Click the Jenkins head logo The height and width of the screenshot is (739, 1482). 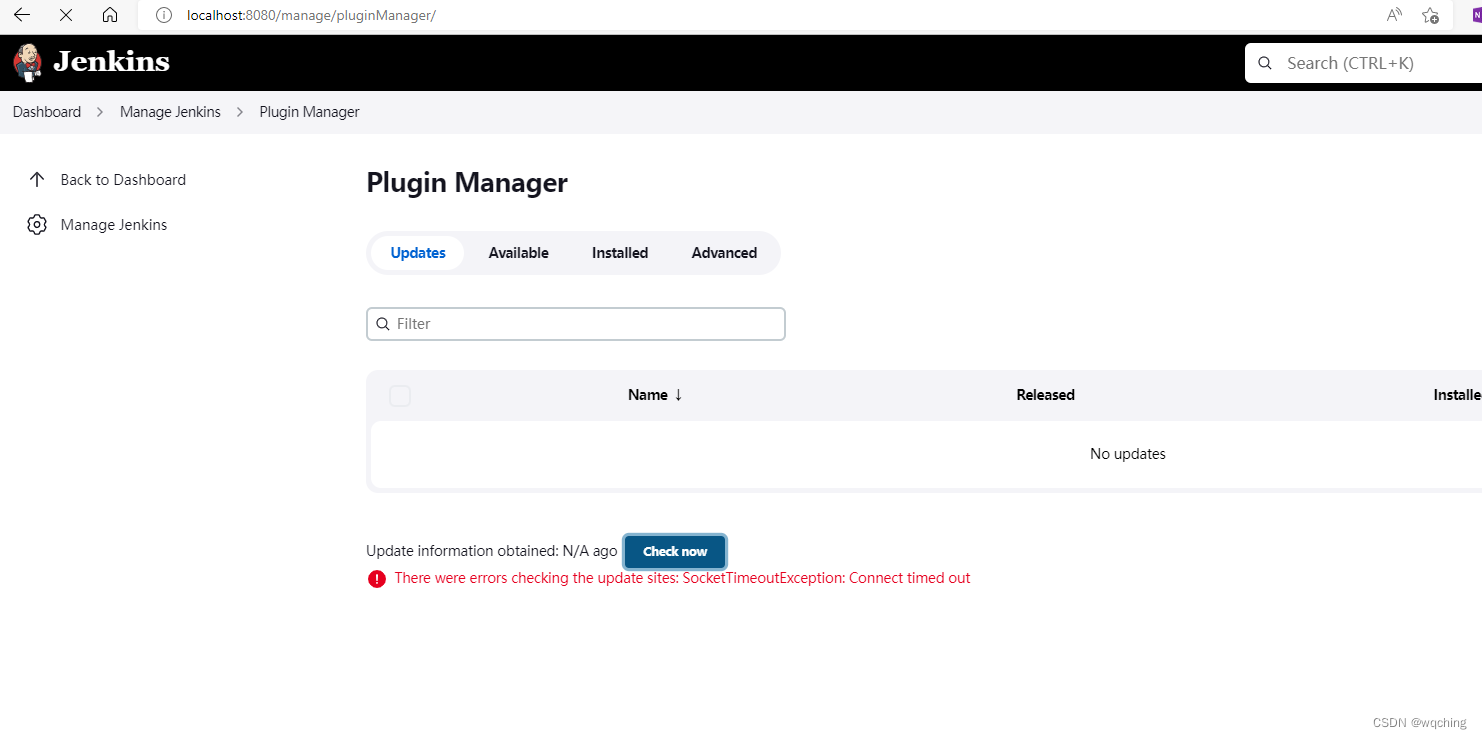pos(27,61)
